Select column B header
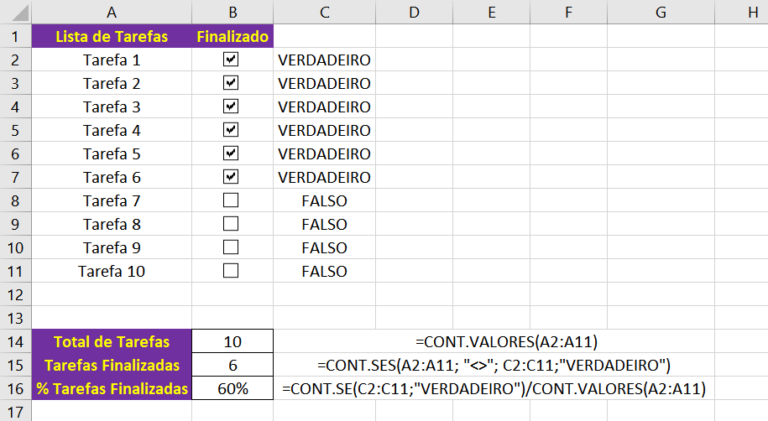The height and width of the screenshot is (421, 768). (232, 12)
